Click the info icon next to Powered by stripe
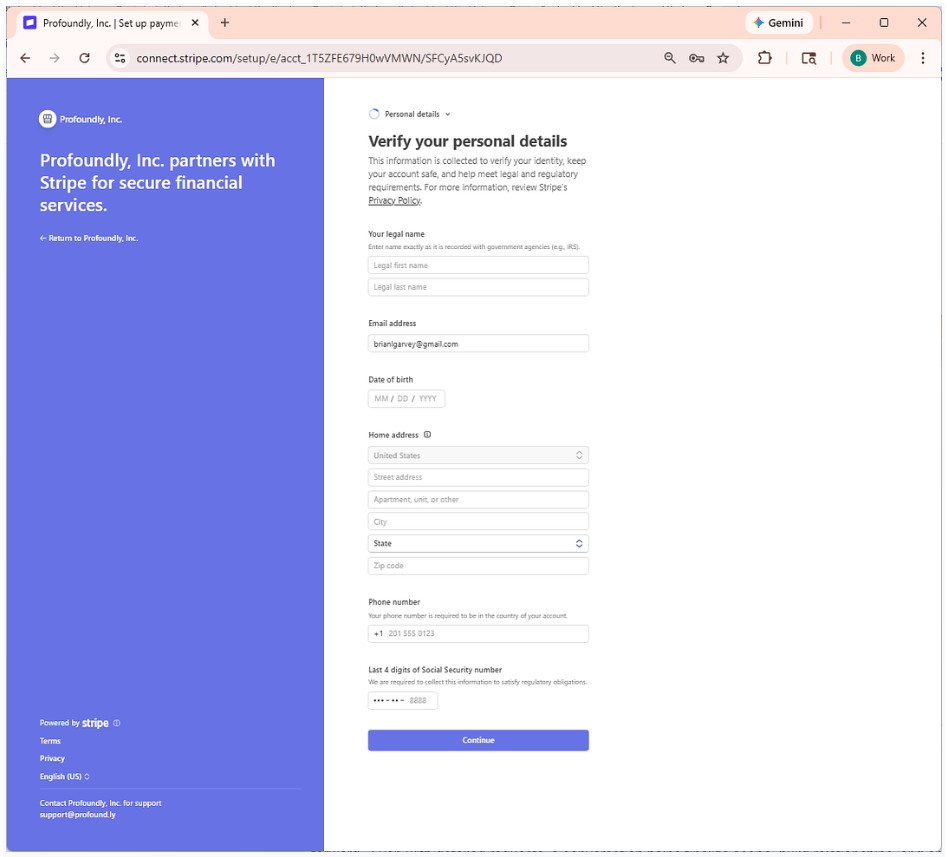This screenshot has height=857, width=947. point(116,723)
